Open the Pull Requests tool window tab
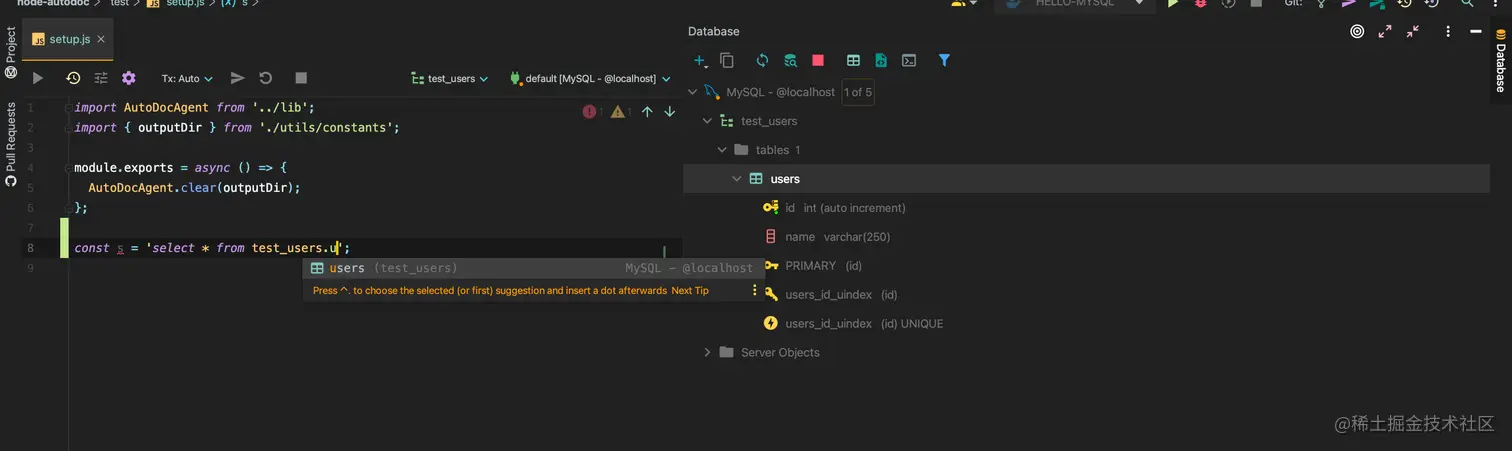 pyautogui.click(x=11, y=145)
